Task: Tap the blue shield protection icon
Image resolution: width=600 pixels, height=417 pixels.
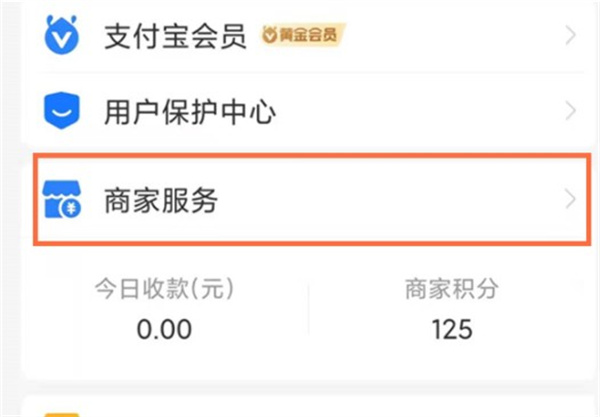Action: point(62,110)
